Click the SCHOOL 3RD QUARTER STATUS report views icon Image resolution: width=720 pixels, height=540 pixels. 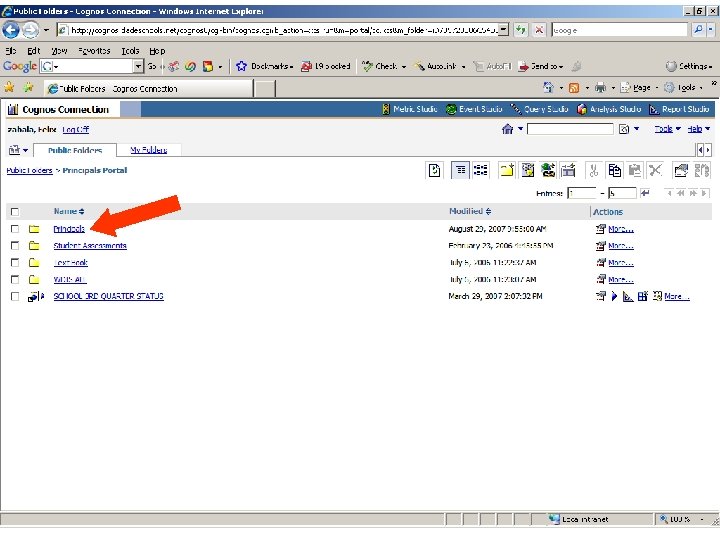(x=642, y=296)
